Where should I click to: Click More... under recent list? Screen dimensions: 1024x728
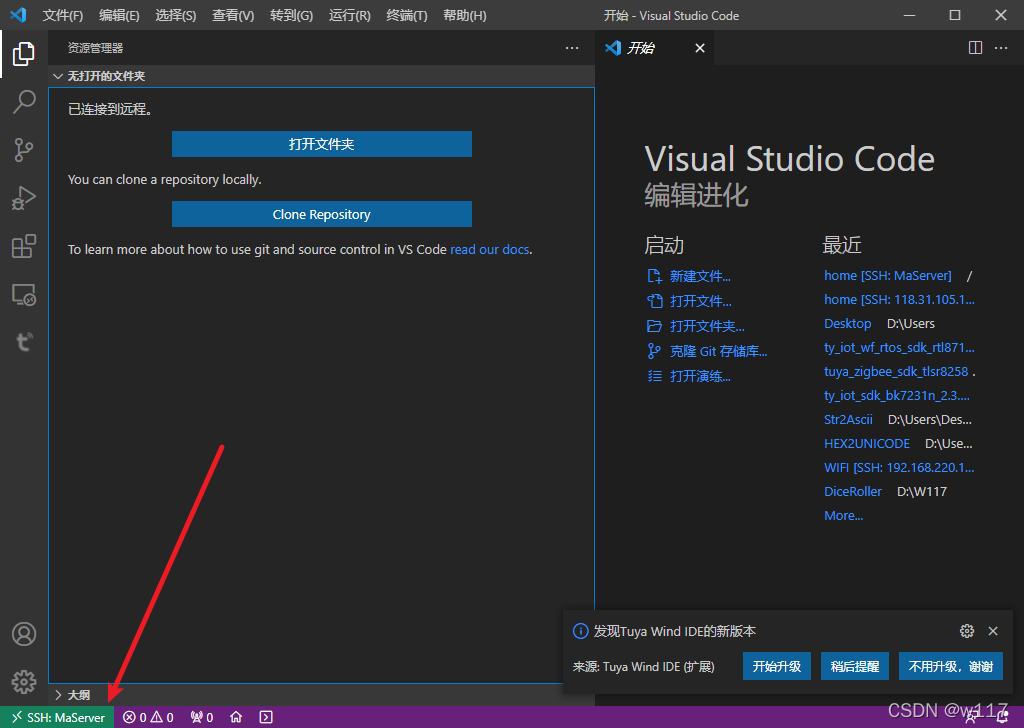pos(844,516)
